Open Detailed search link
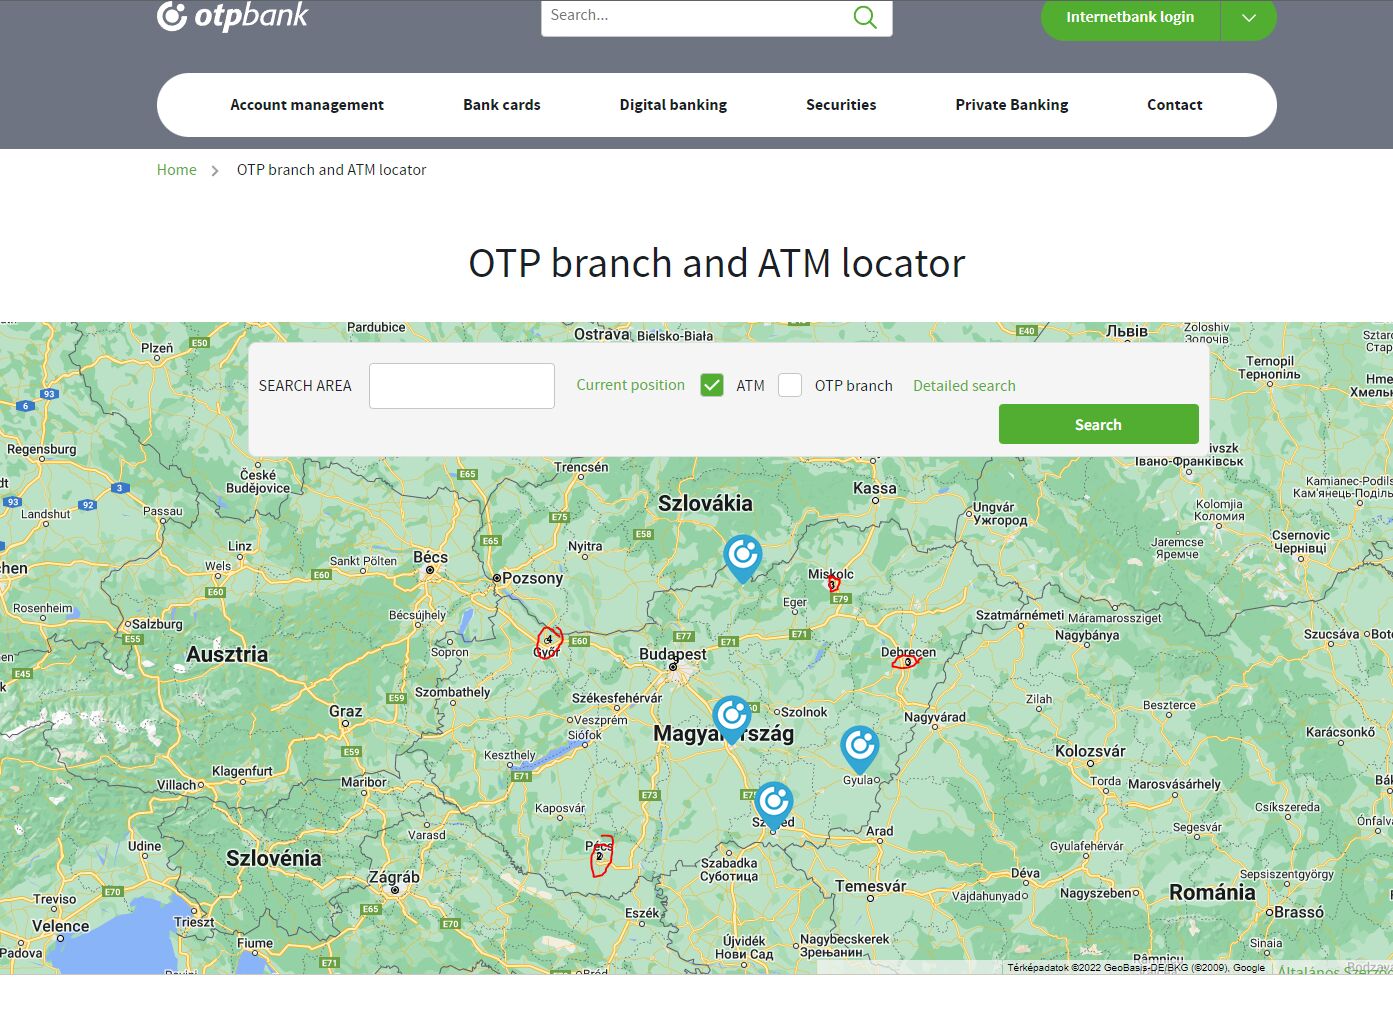The height and width of the screenshot is (1032, 1393). [x=964, y=386]
